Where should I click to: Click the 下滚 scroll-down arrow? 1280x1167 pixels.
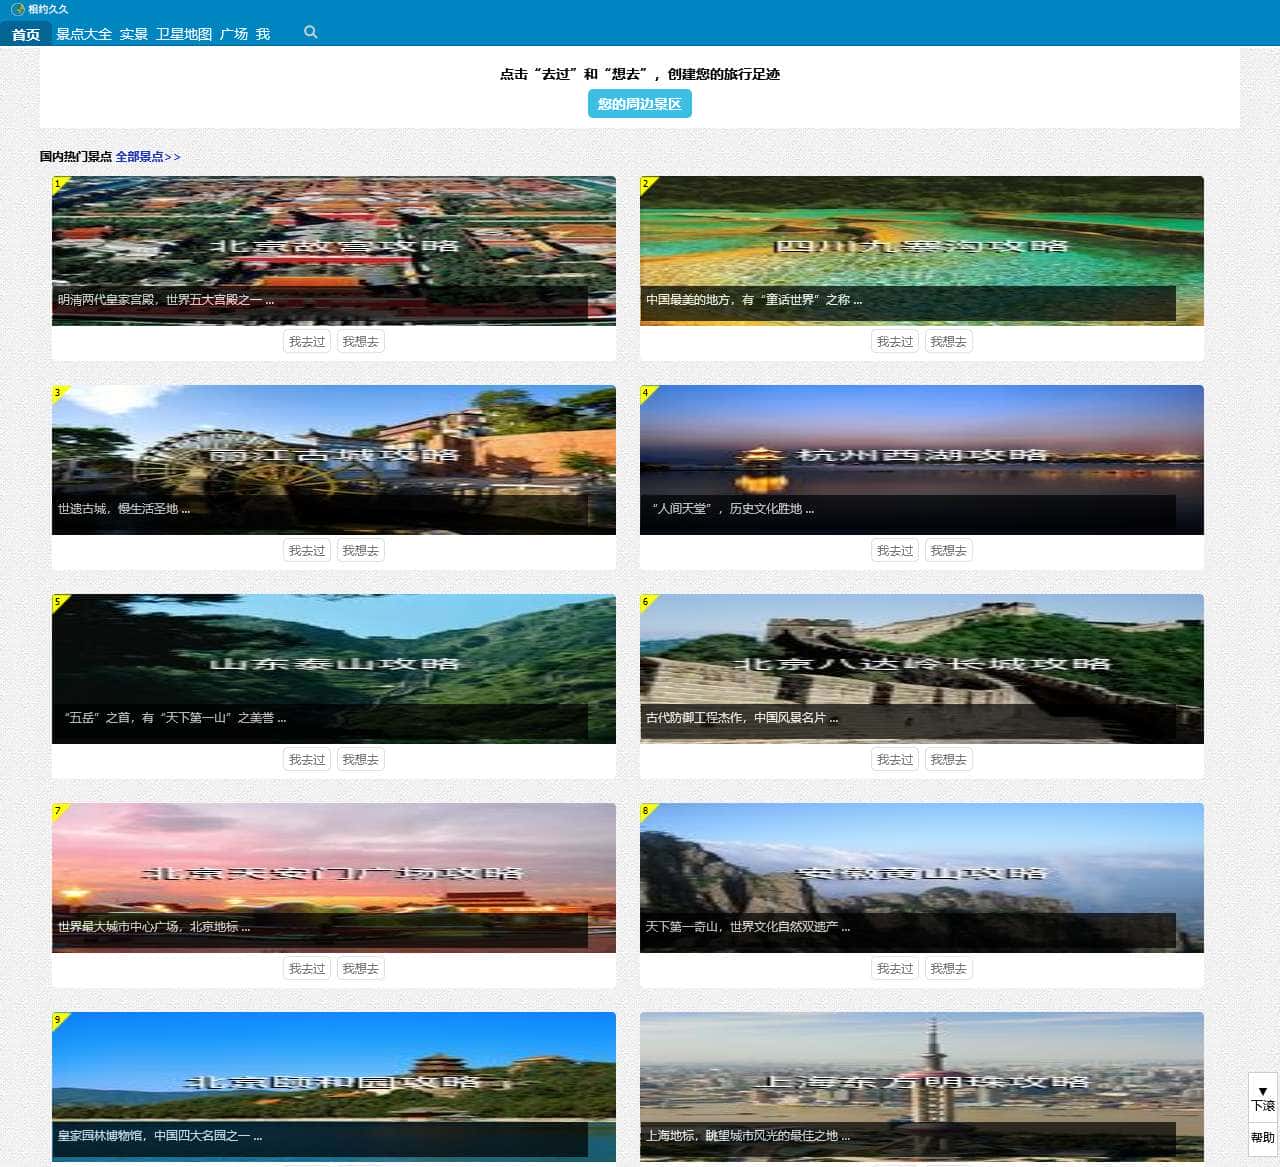[x=1262, y=1099]
